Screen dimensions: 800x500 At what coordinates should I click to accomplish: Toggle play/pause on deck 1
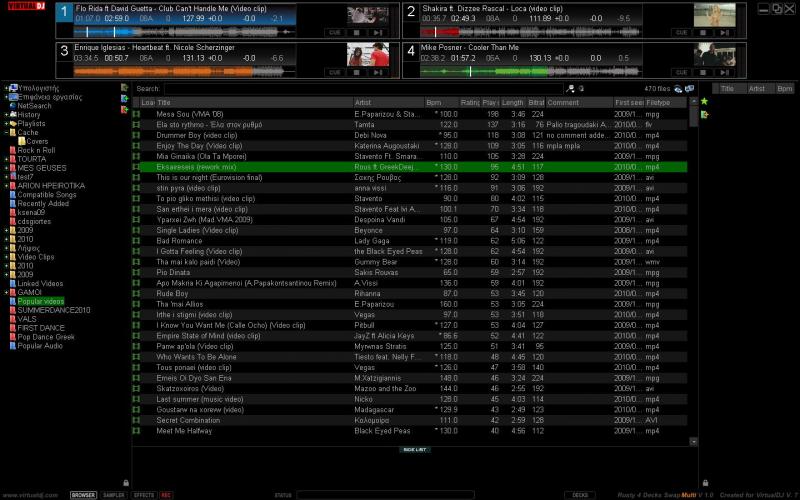(378, 33)
